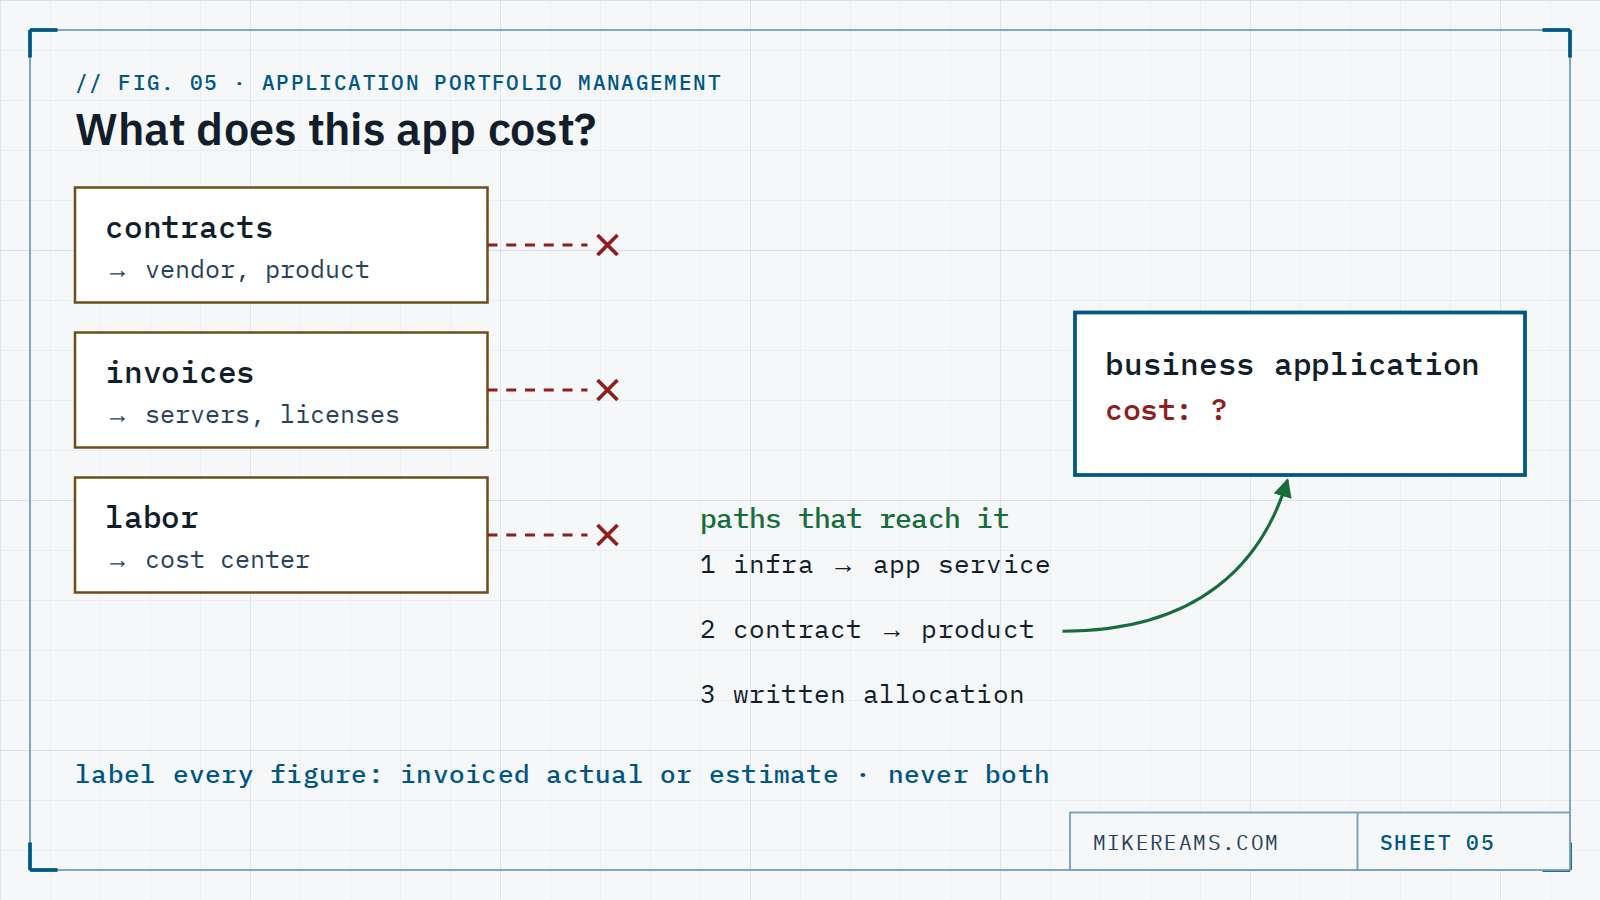Click the red X next to invoices

click(x=607, y=390)
